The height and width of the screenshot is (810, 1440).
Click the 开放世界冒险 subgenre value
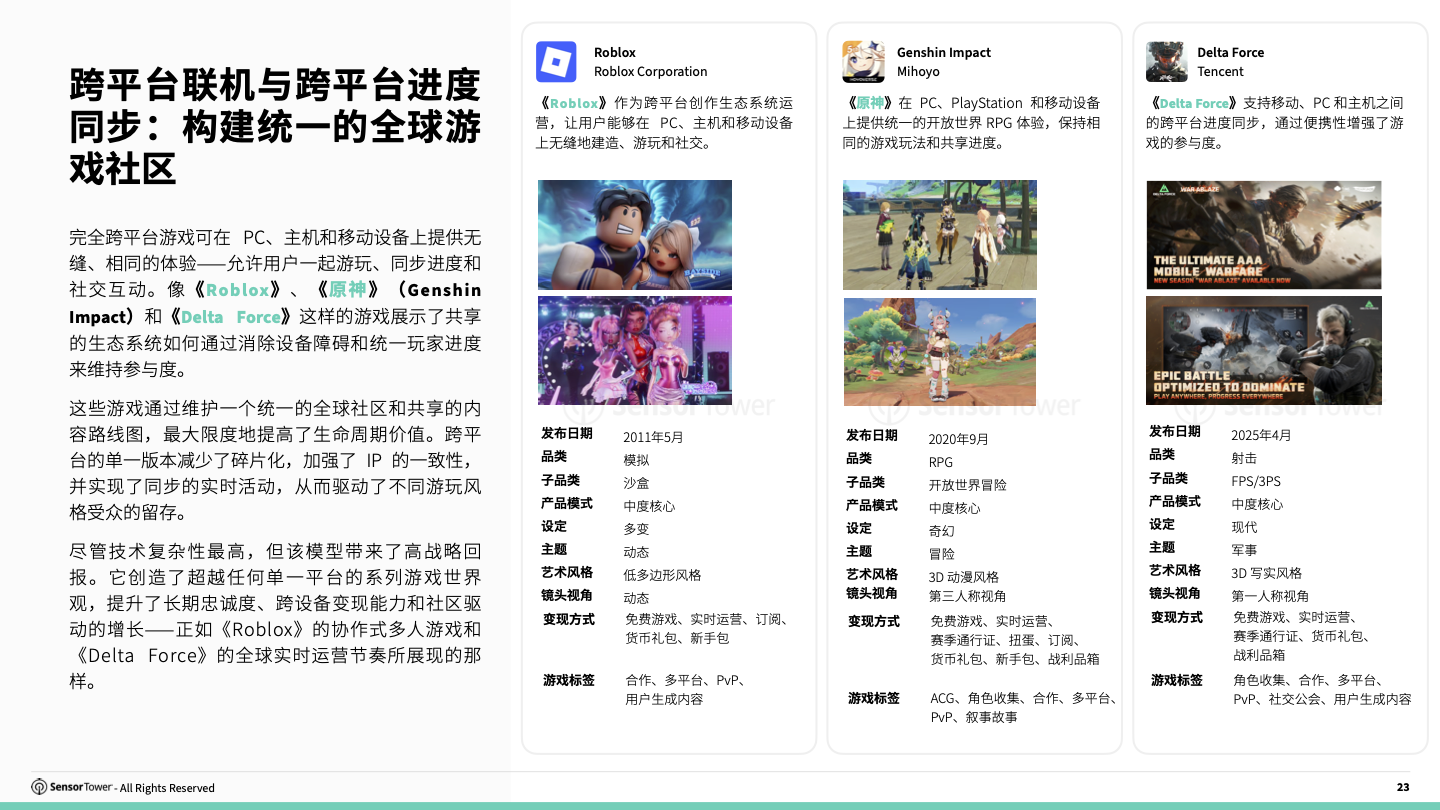tap(968, 485)
